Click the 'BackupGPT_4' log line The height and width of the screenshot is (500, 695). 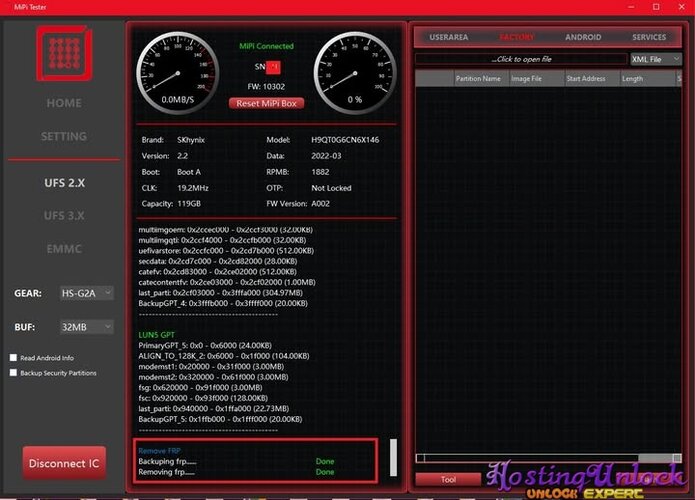tap(223, 304)
